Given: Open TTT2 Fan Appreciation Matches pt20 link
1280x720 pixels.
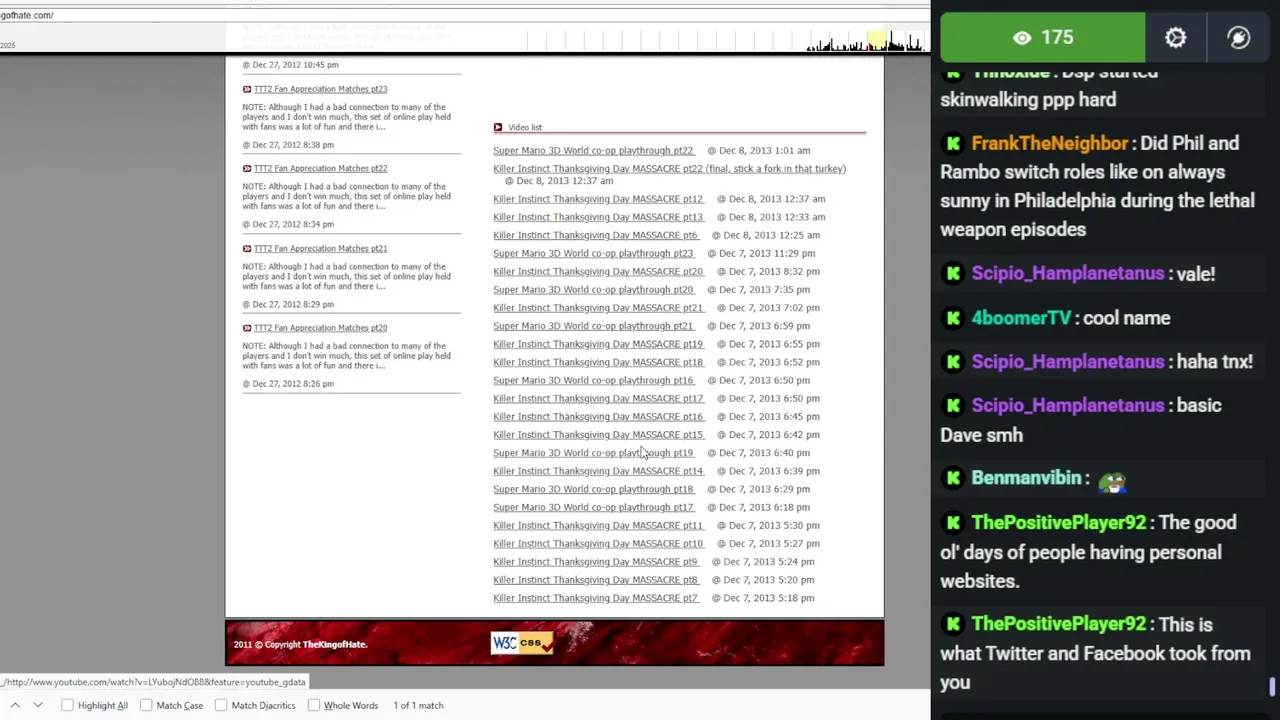Looking at the screenshot, I should pos(320,328).
